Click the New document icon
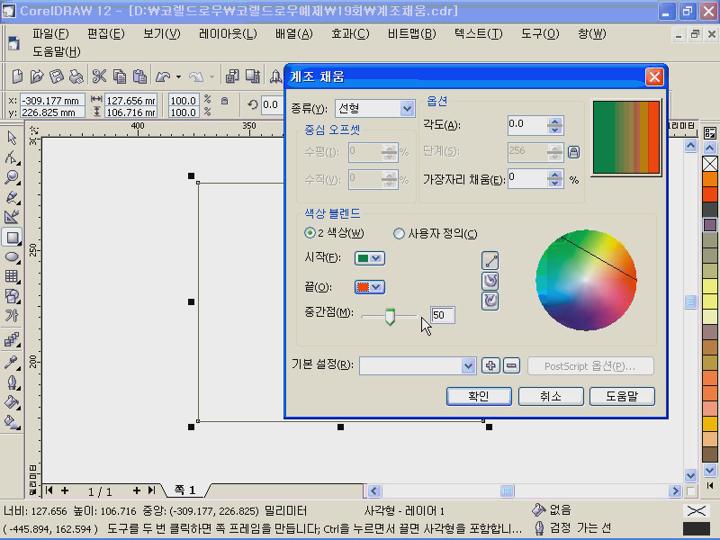The width and height of the screenshot is (720, 540). 17,76
